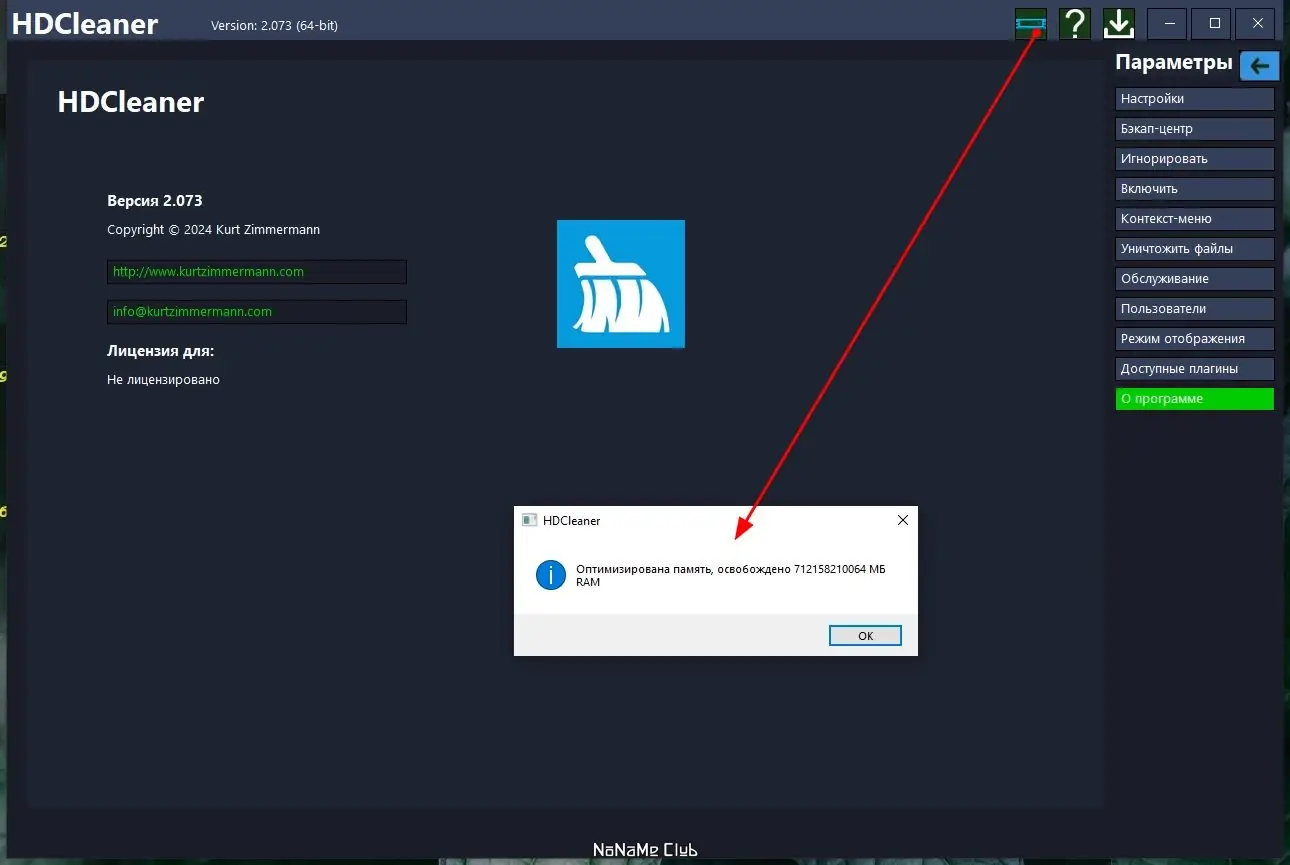This screenshot has height=865, width=1290.
Task: Select the highlighted О программе item
Action: click(1195, 399)
